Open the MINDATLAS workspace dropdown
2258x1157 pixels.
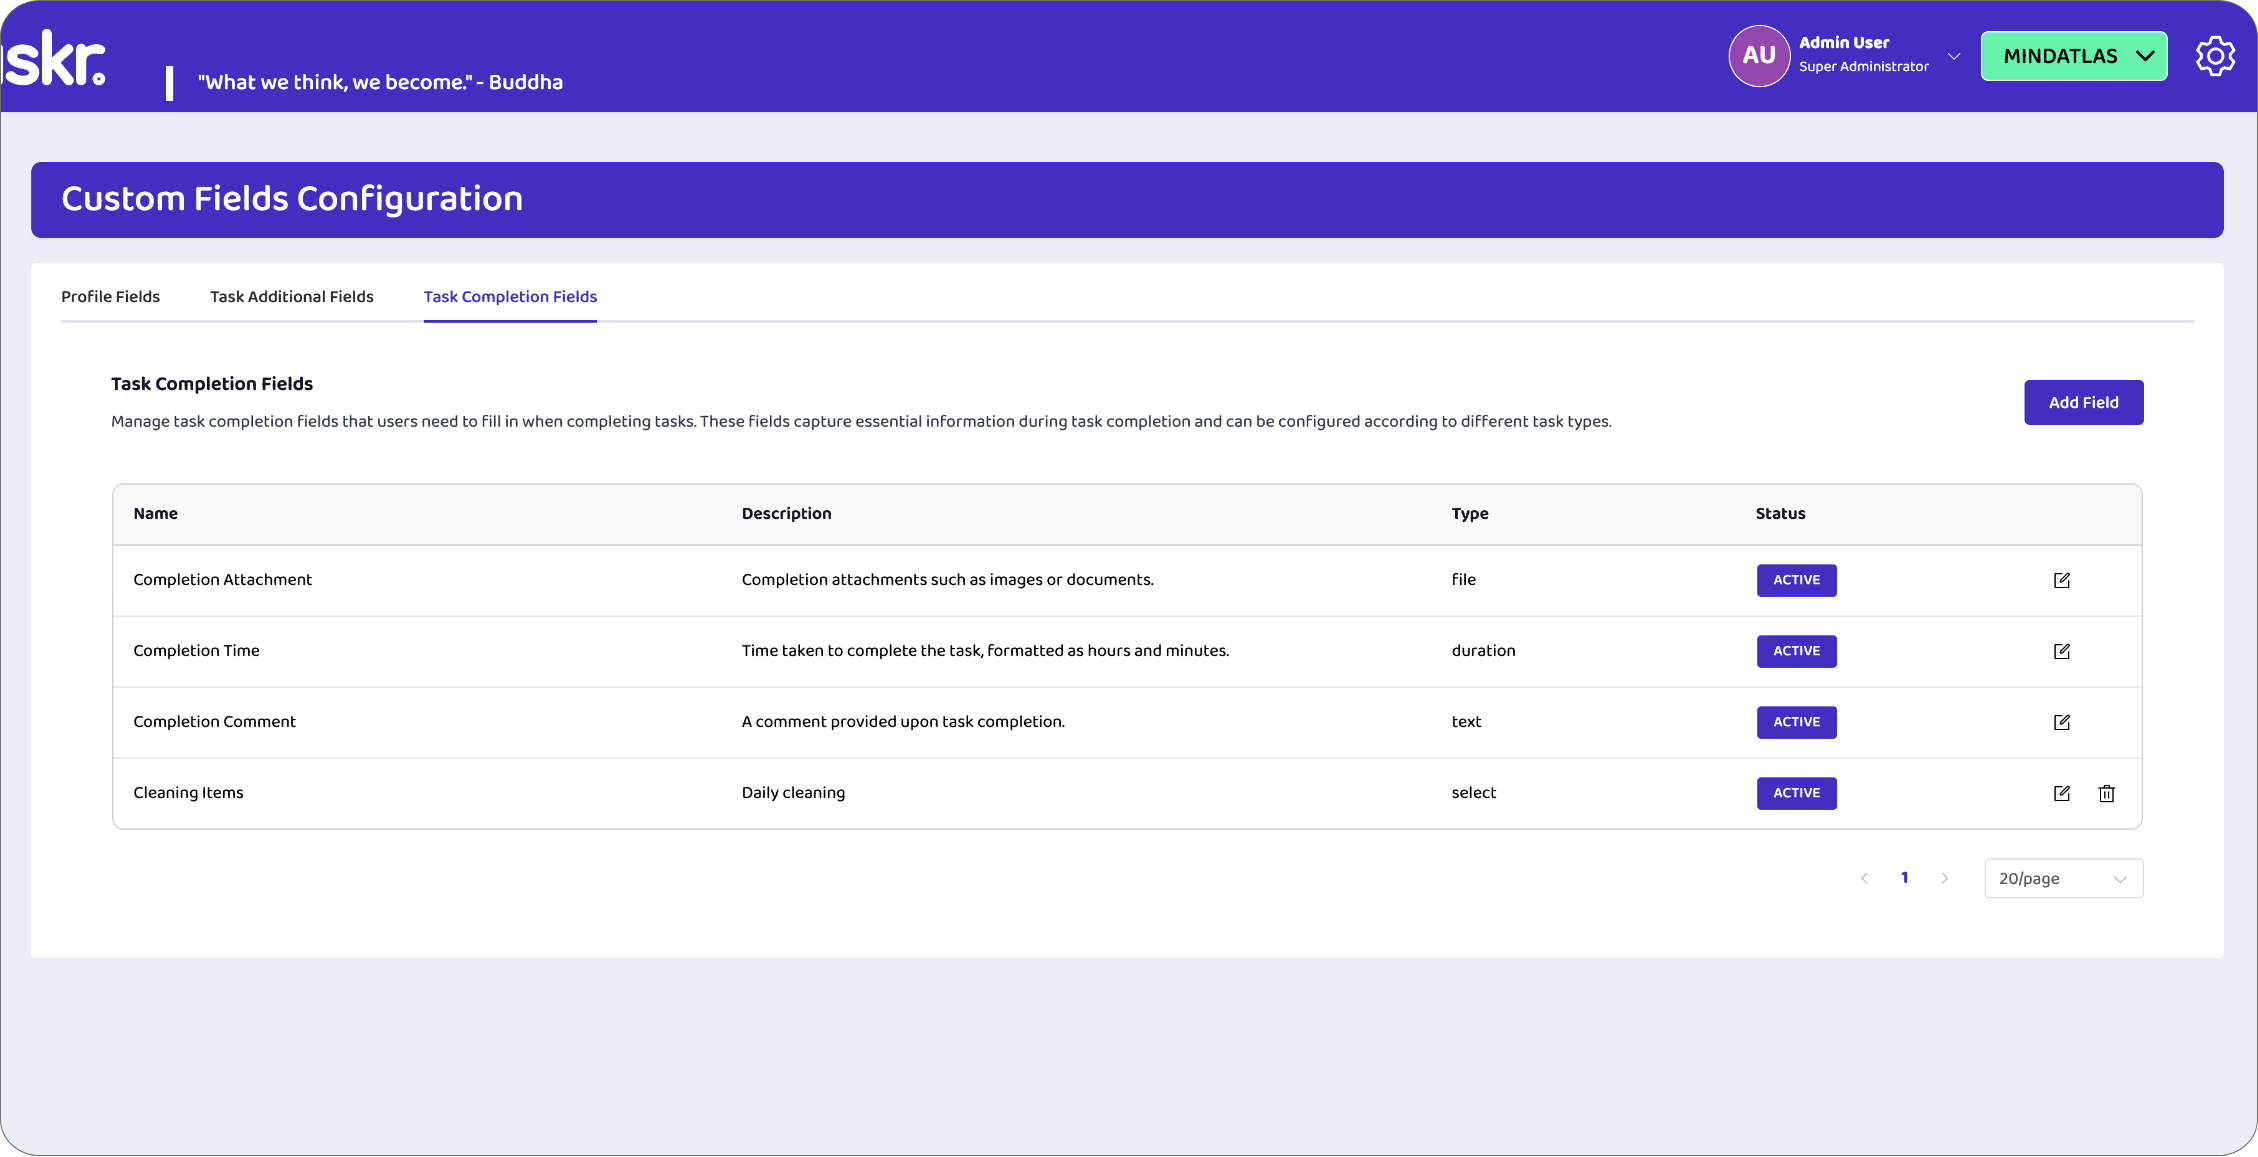[x=2073, y=56]
